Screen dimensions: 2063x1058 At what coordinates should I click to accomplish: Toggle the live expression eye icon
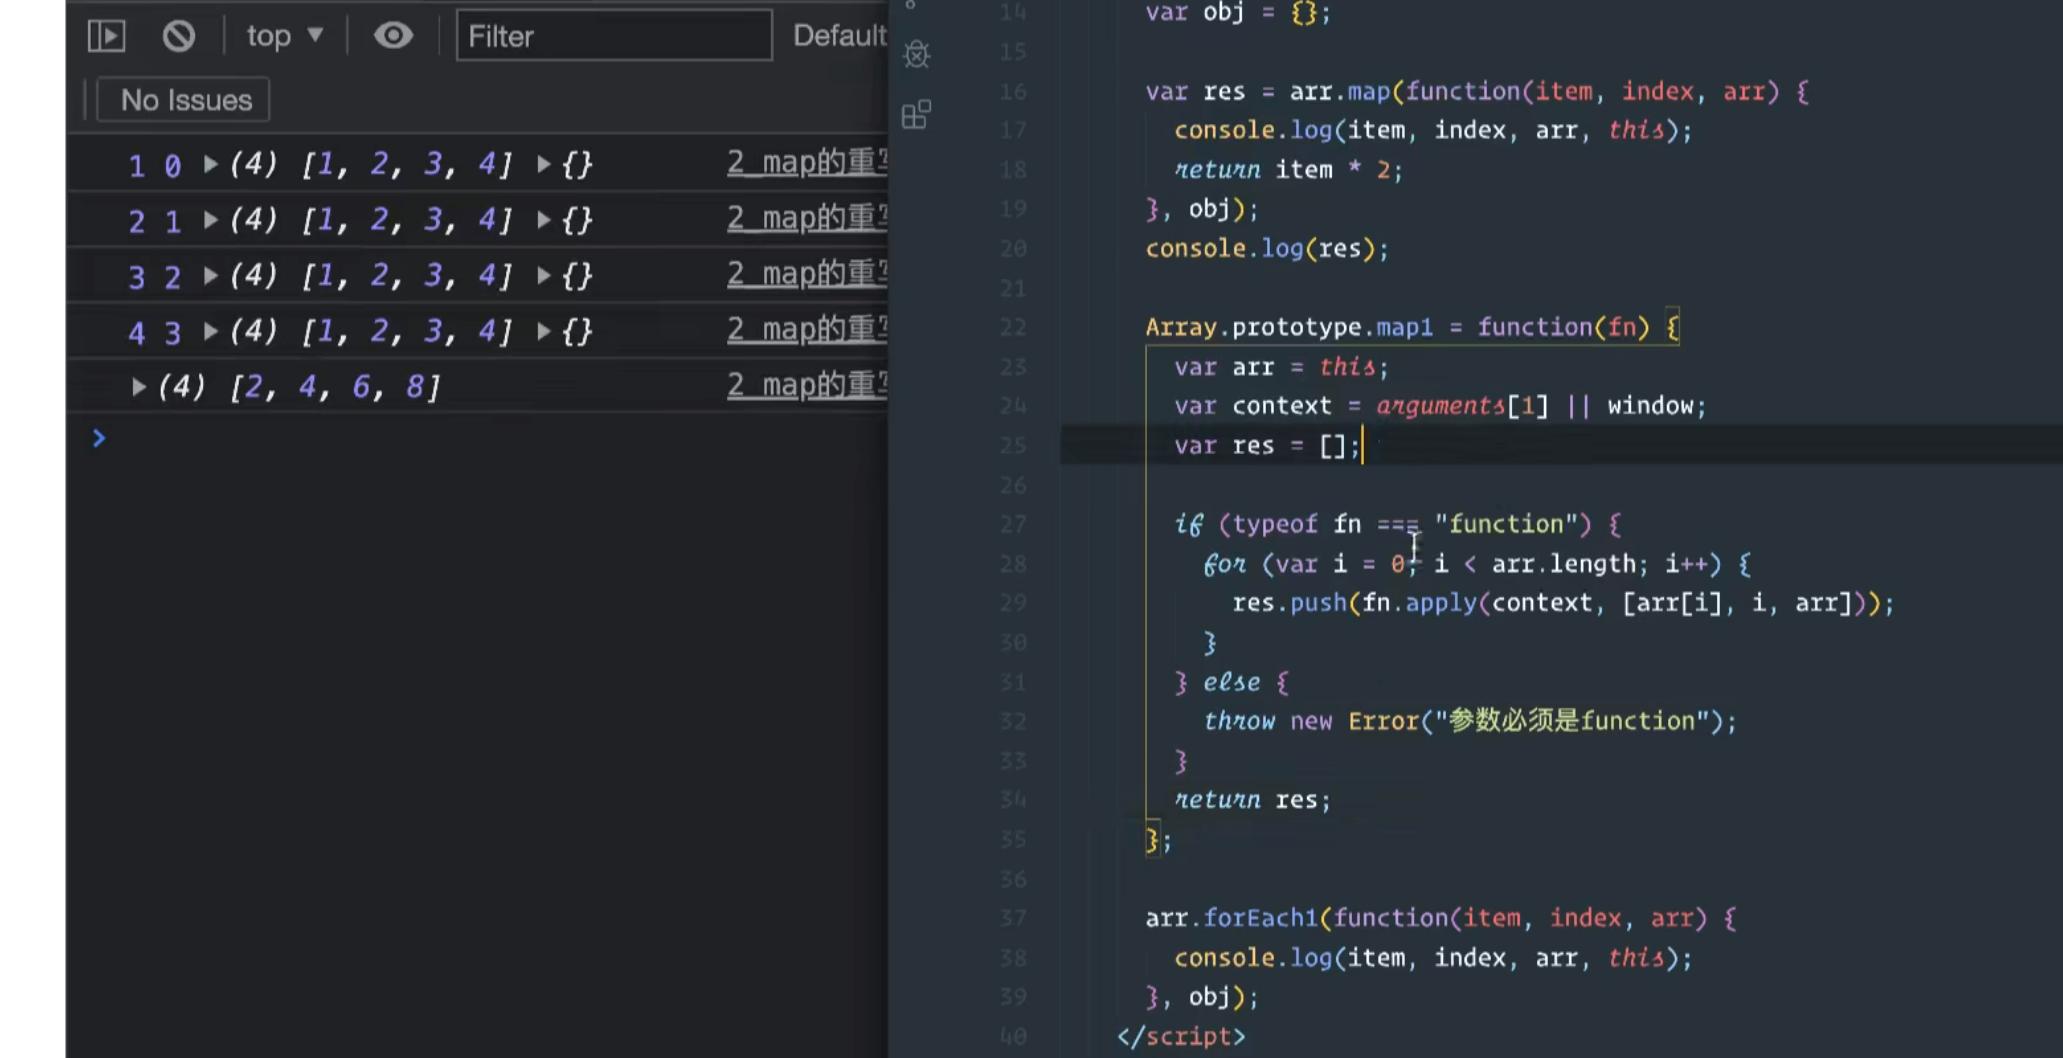coord(393,37)
